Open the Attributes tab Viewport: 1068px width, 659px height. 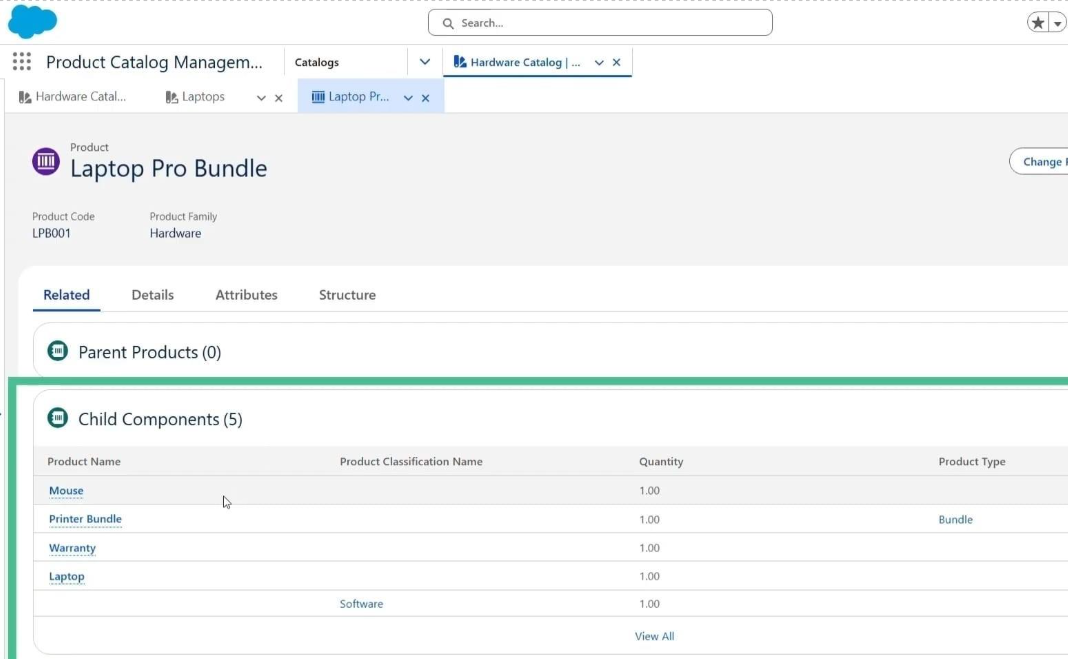coord(246,295)
